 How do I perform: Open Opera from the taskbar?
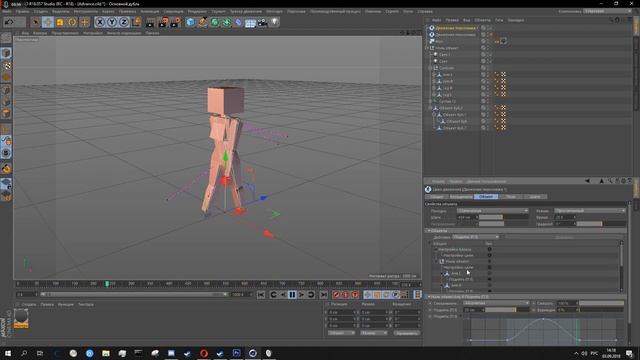pos(204,353)
